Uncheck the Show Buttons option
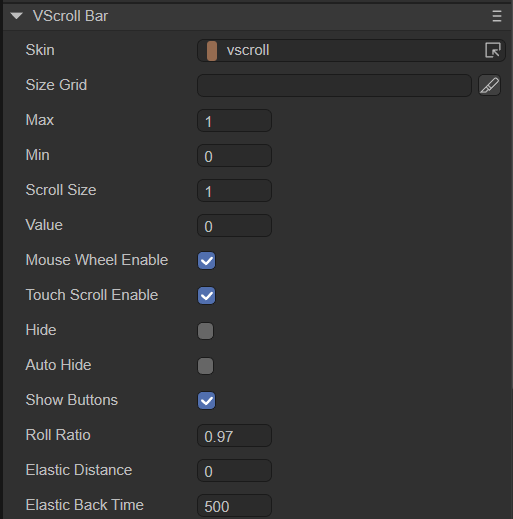Image resolution: width=513 pixels, height=519 pixels. coord(206,400)
